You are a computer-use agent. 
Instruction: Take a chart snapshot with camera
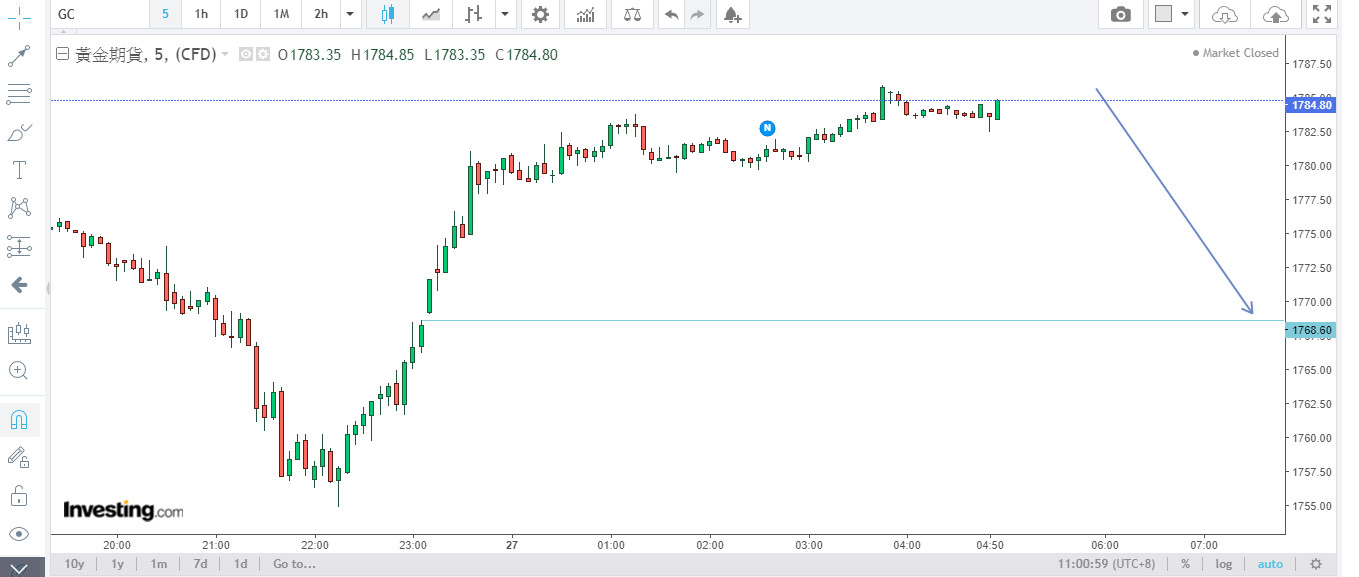click(x=1121, y=14)
